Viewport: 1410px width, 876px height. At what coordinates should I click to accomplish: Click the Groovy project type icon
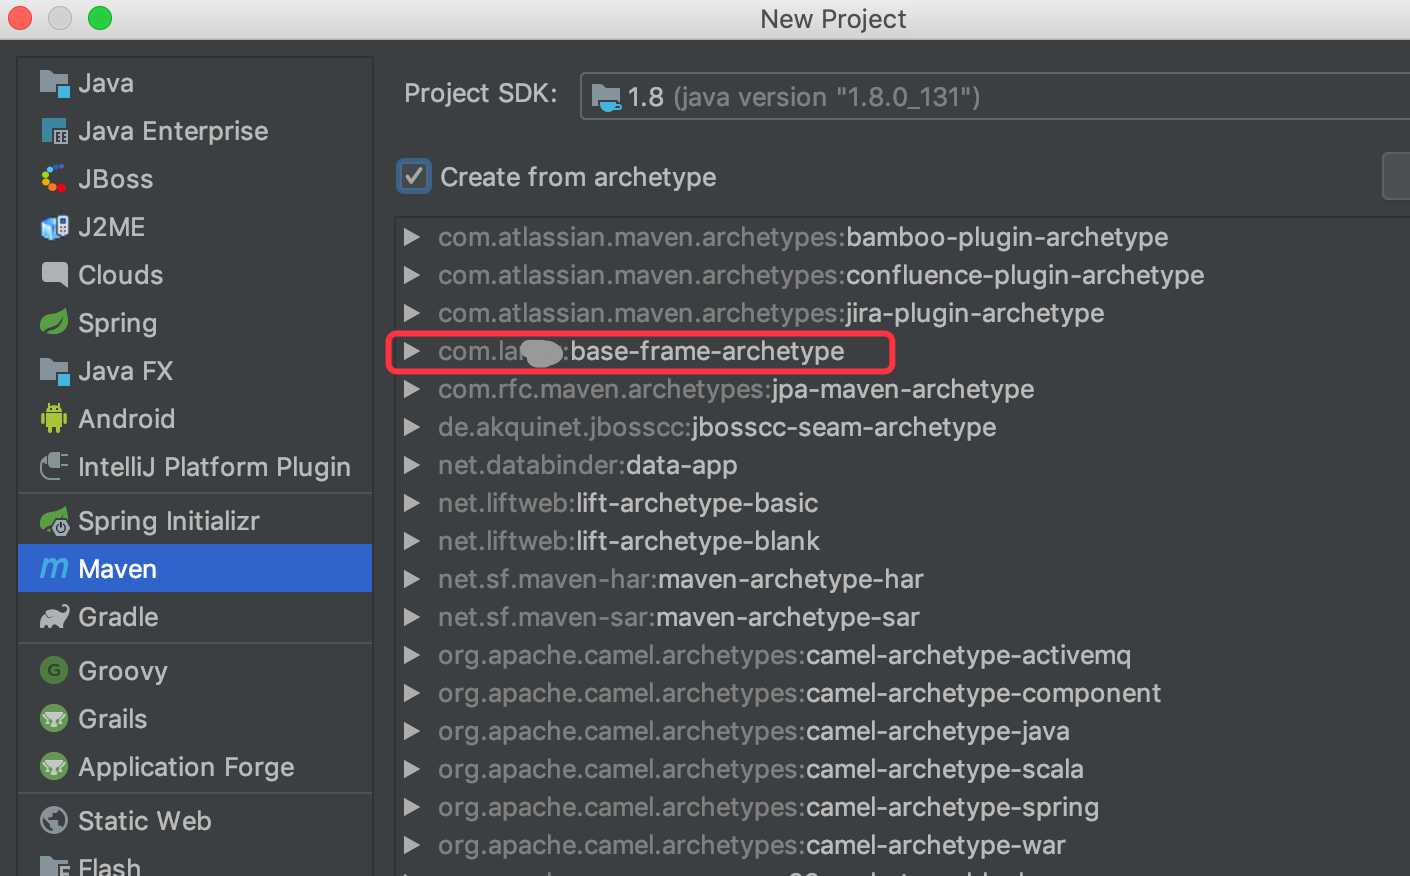tap(54, 671)
